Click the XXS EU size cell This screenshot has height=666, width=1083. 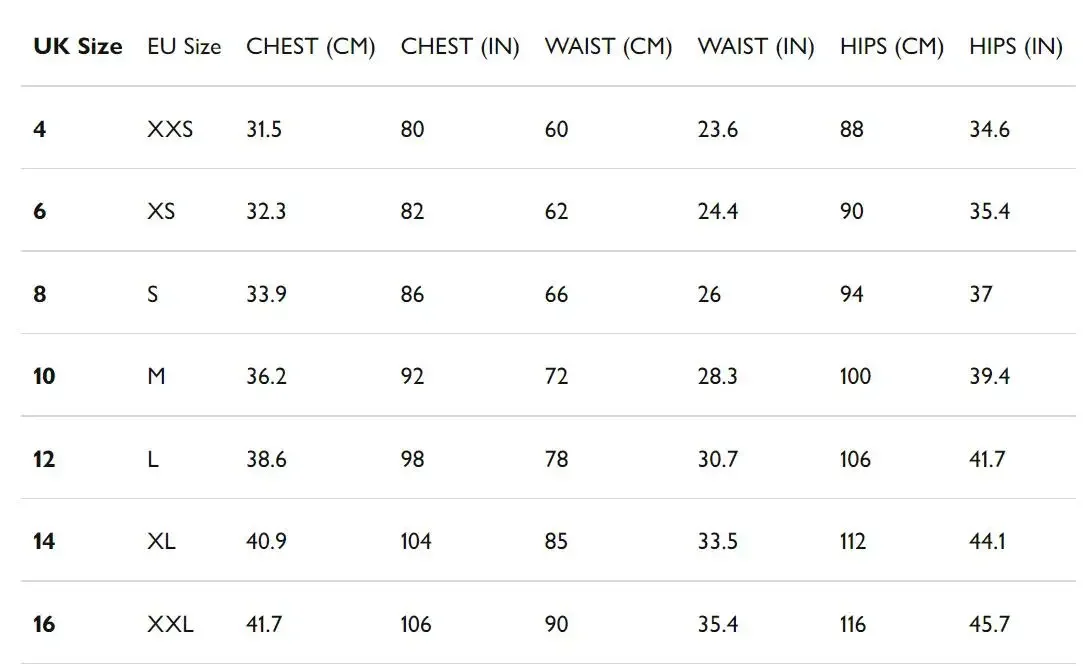point(170,129)
